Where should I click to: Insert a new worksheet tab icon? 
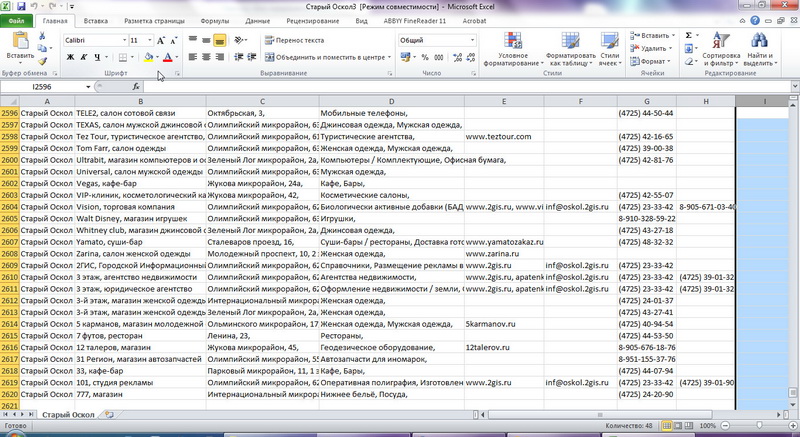[109, 415]
